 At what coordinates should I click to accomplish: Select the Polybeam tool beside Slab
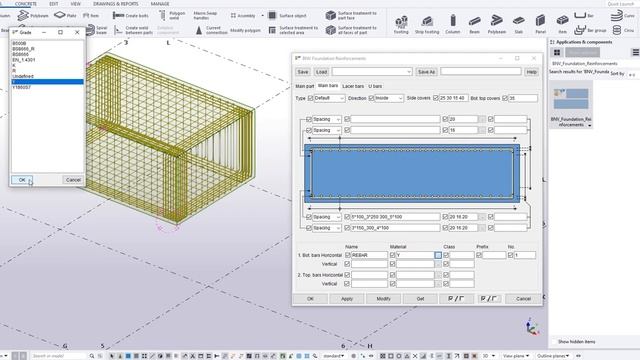click(x=496, y=24)
